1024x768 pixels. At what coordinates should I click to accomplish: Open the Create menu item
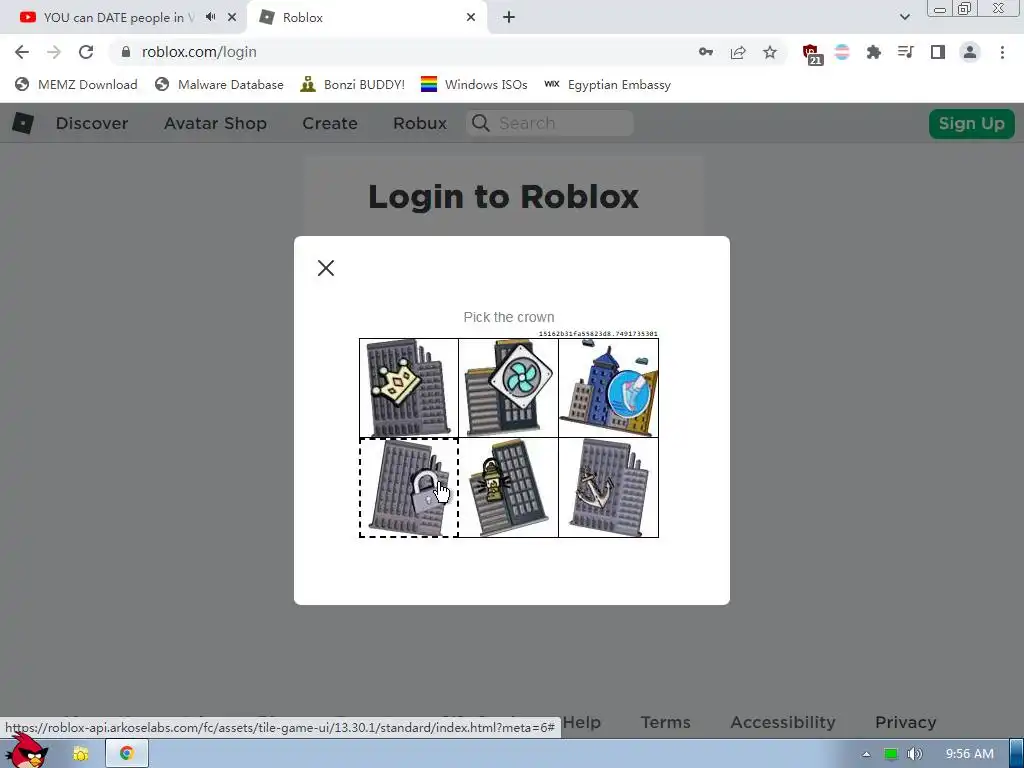point(330,123)
